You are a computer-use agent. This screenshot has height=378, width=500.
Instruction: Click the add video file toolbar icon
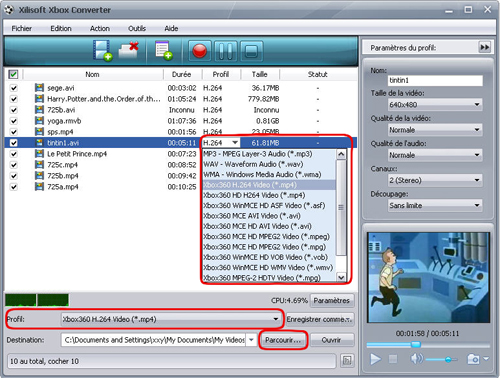[x=102, y=51]
